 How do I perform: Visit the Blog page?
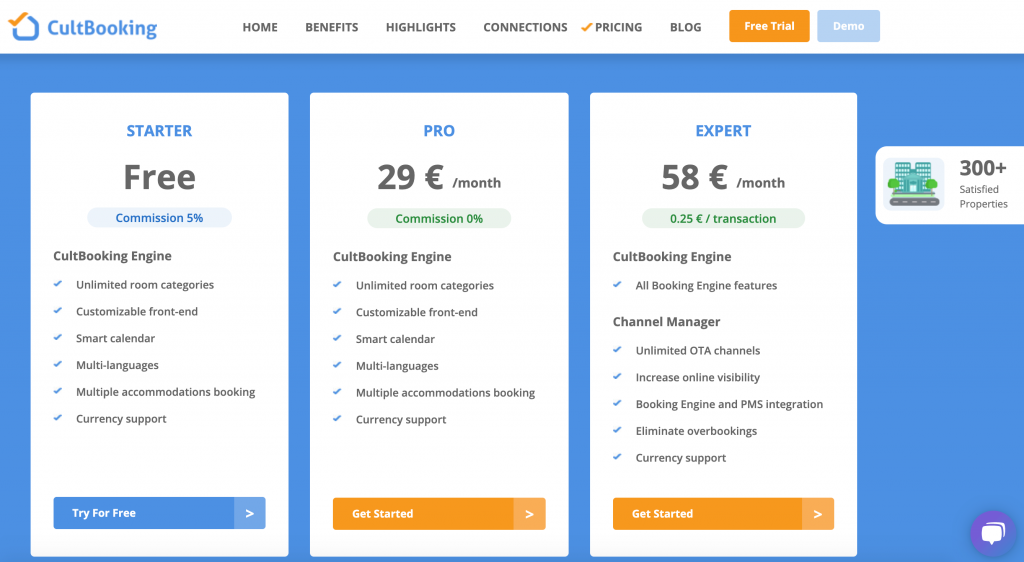(x=686, y=27)
